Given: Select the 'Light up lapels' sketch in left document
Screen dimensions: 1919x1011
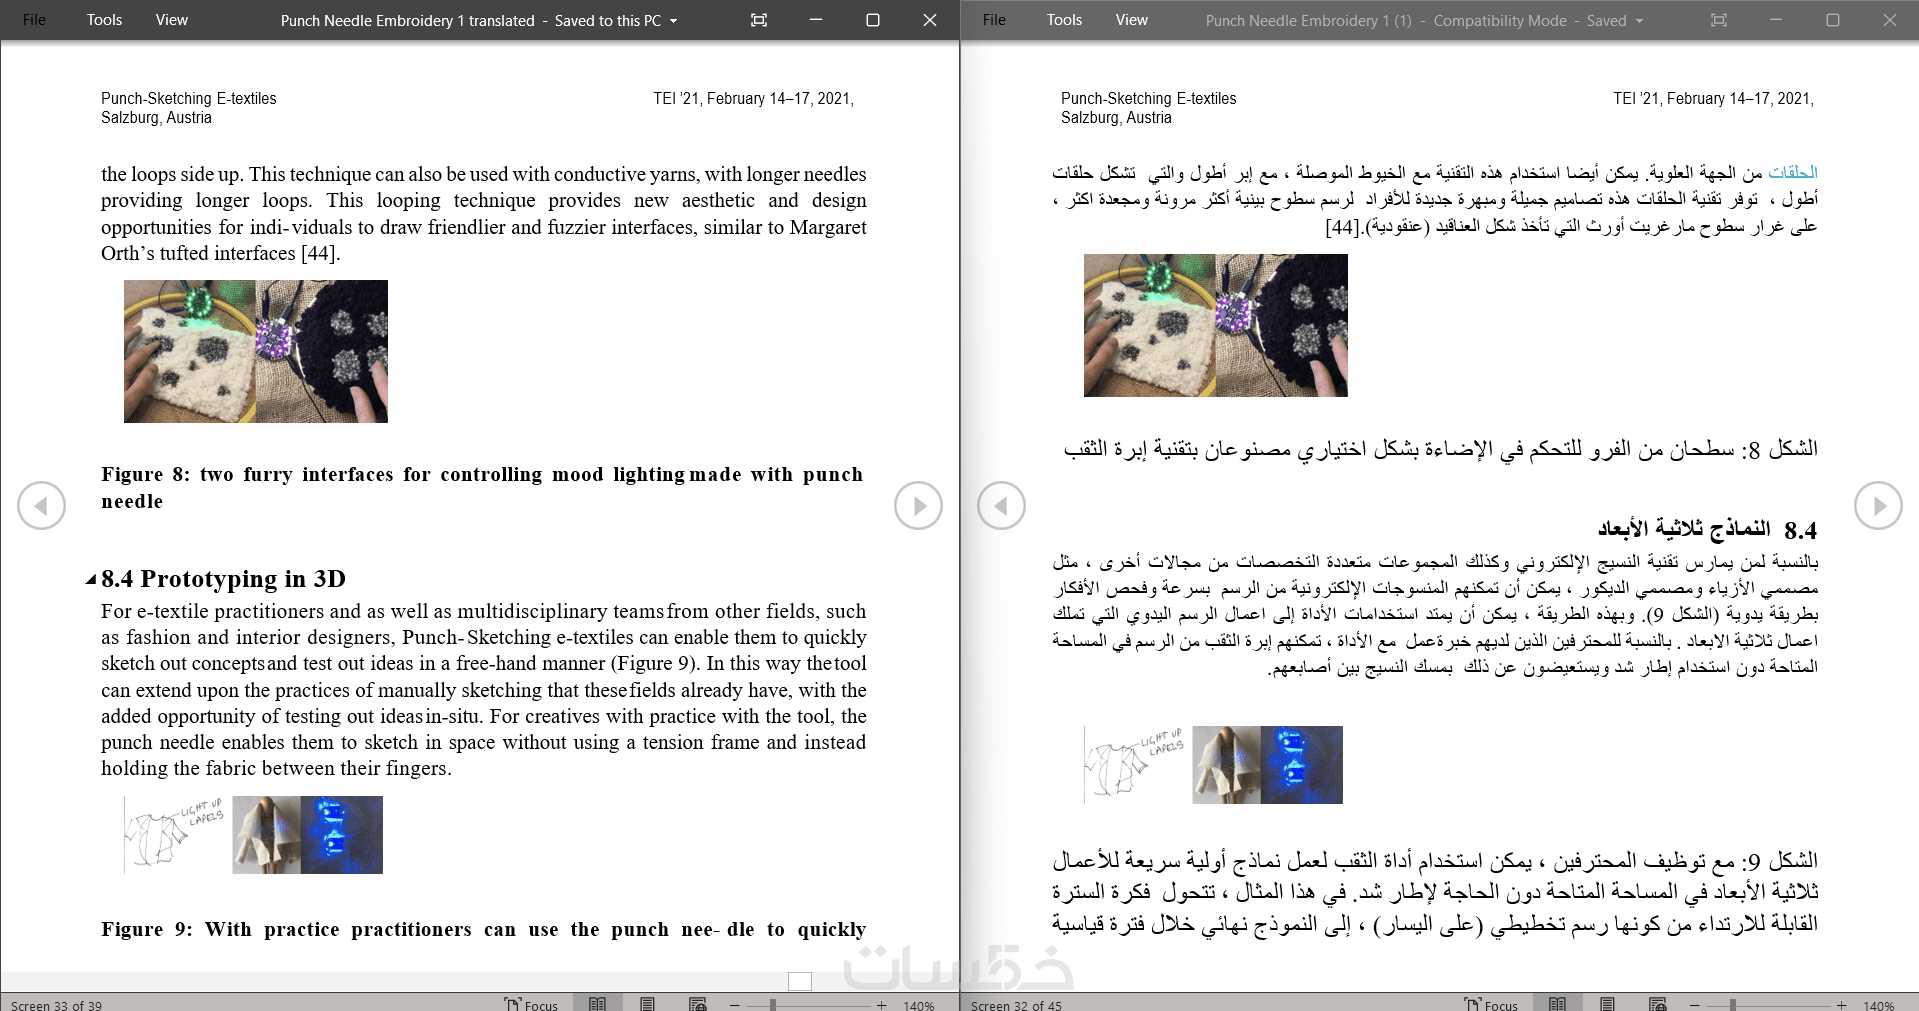Looking at the screenshot, I should (176, 834).
